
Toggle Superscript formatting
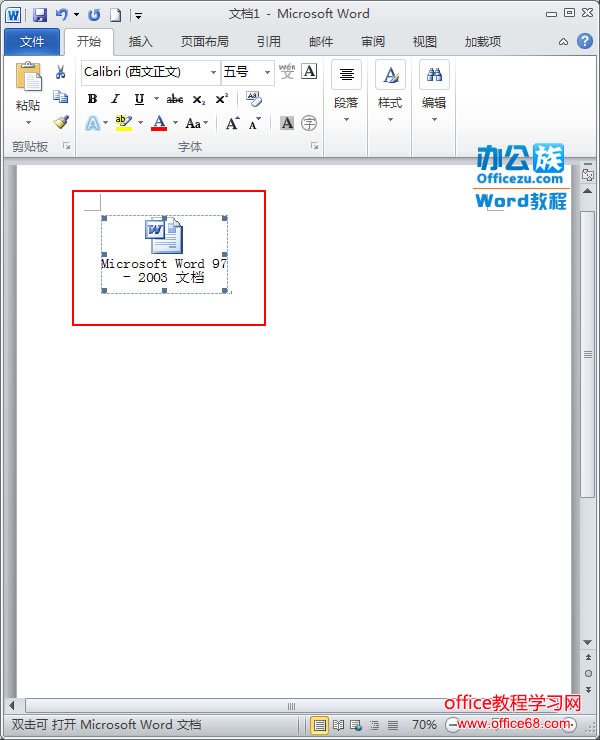(221, 99)
